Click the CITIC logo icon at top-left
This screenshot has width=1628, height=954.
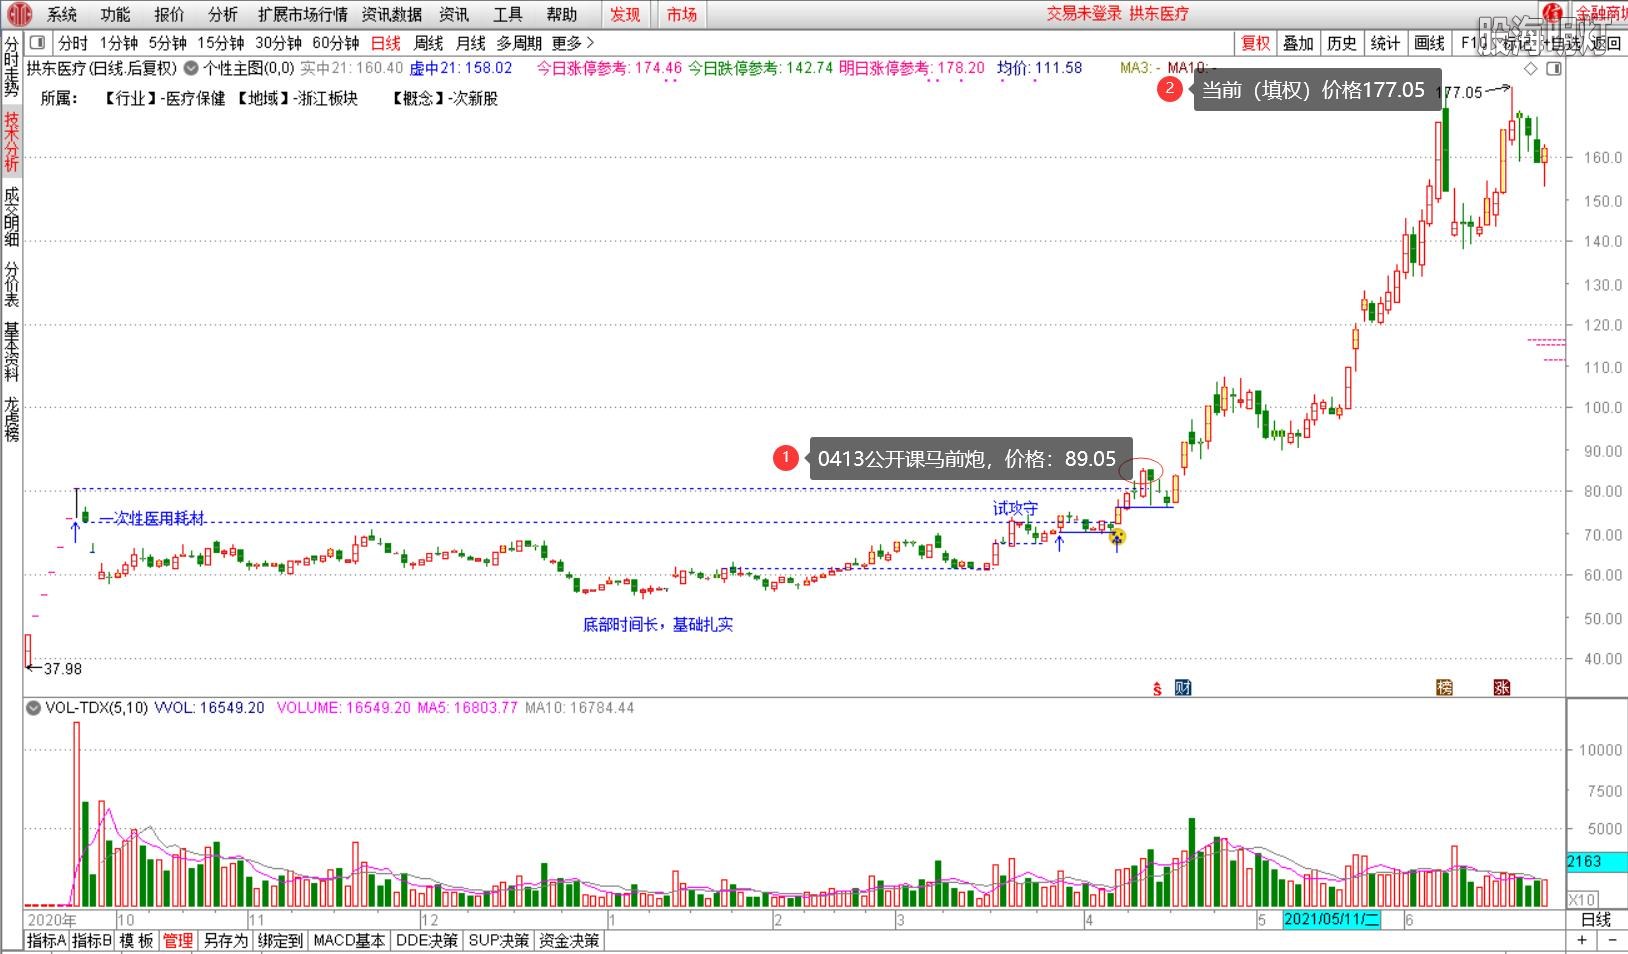(x=19, y=14)
